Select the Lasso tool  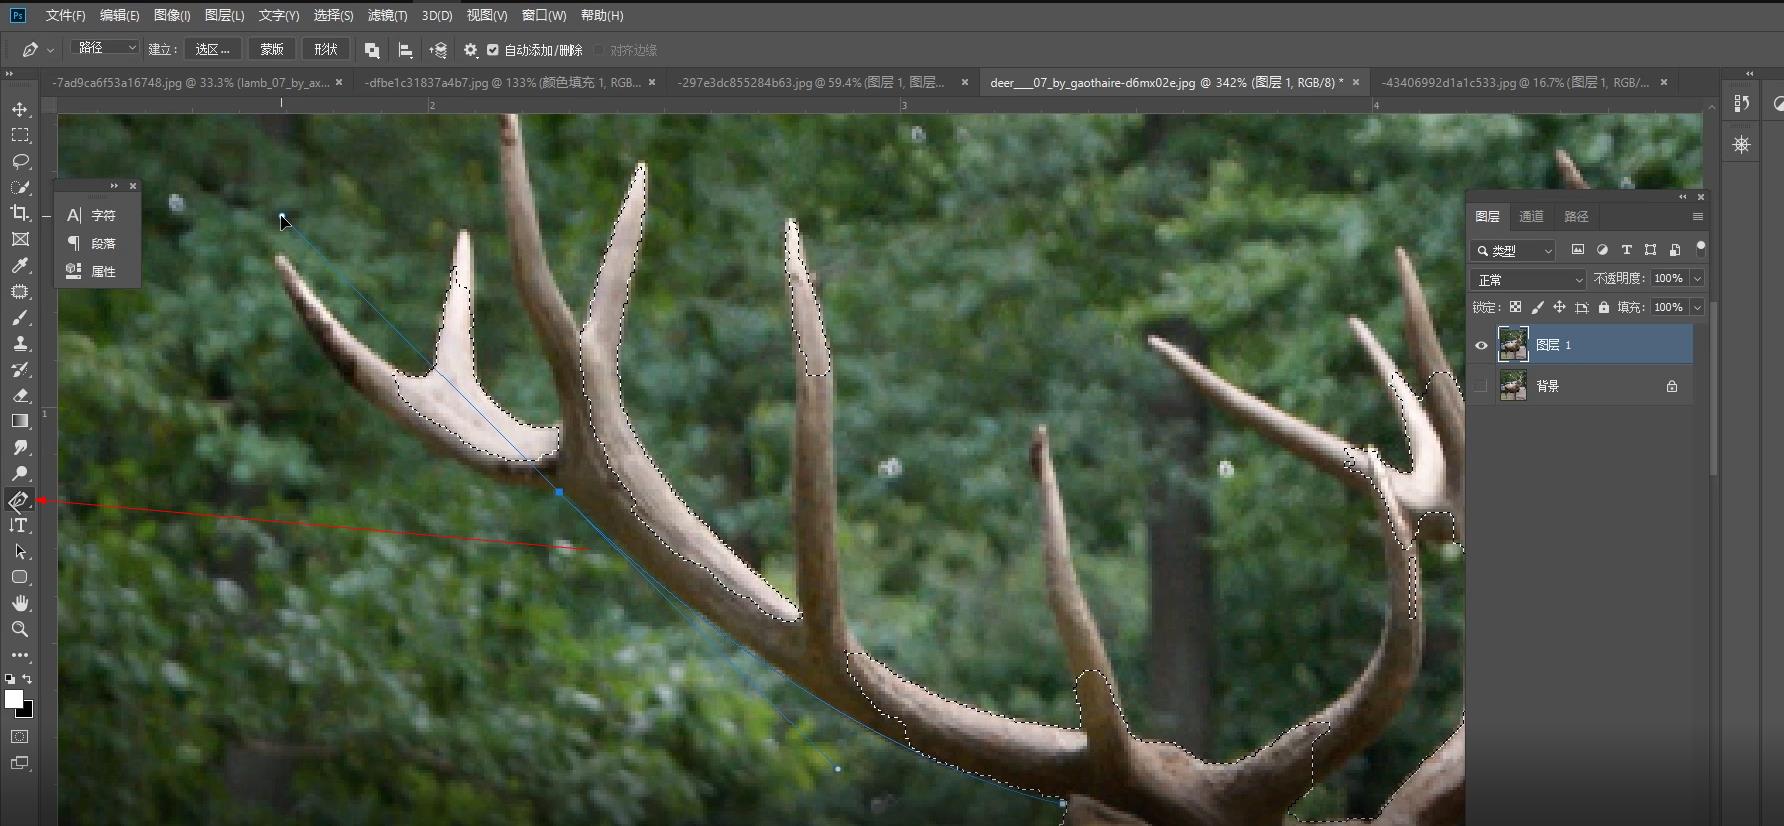pos(20,161)
